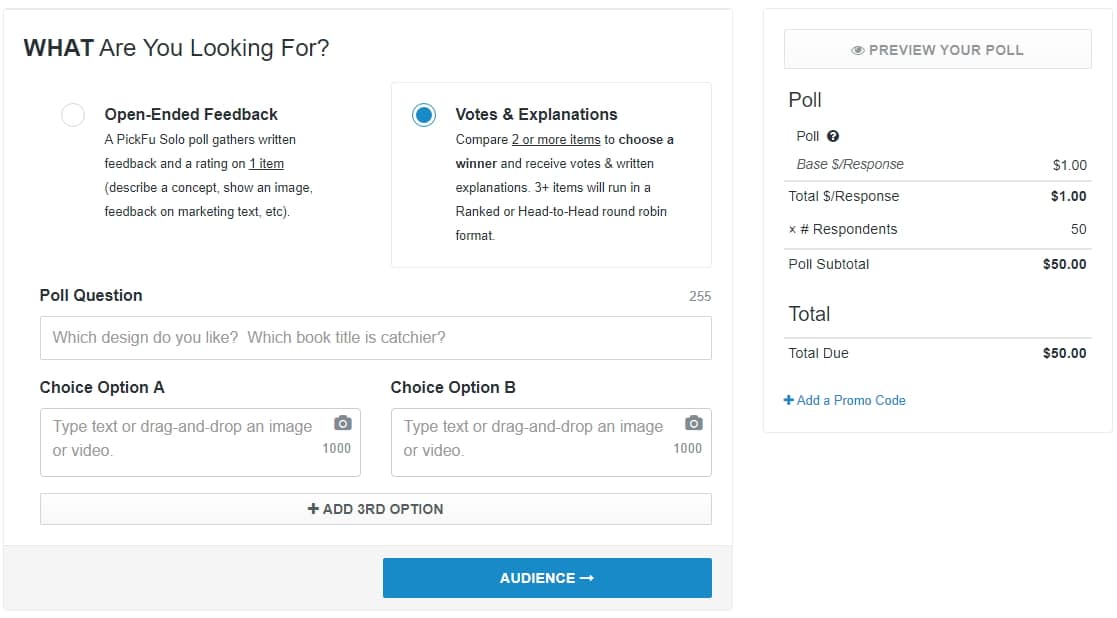
Task: Continue to the Audience step
Action: click(547, 578)
